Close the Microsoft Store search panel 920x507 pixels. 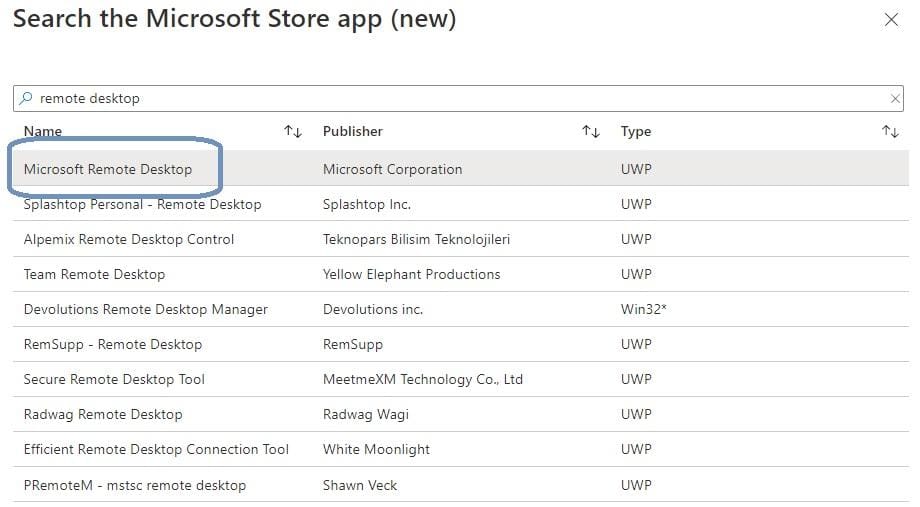click(891, 20)
